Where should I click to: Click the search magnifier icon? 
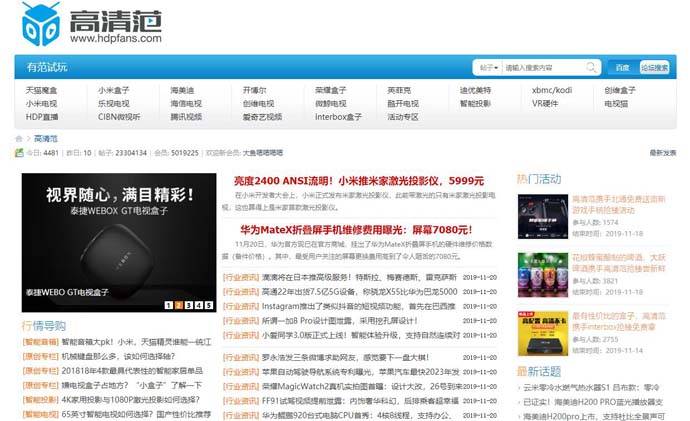click(591, 67)
